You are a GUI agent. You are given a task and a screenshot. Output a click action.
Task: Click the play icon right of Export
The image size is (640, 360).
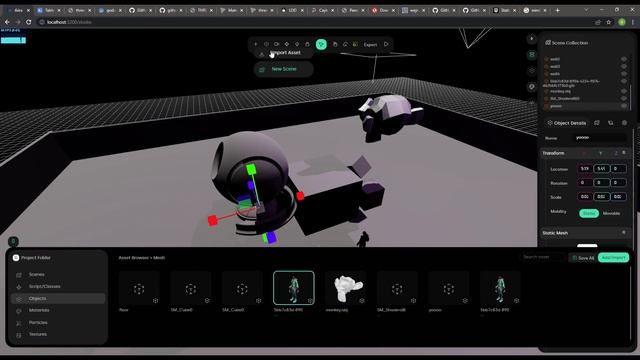tap(386, 44)
